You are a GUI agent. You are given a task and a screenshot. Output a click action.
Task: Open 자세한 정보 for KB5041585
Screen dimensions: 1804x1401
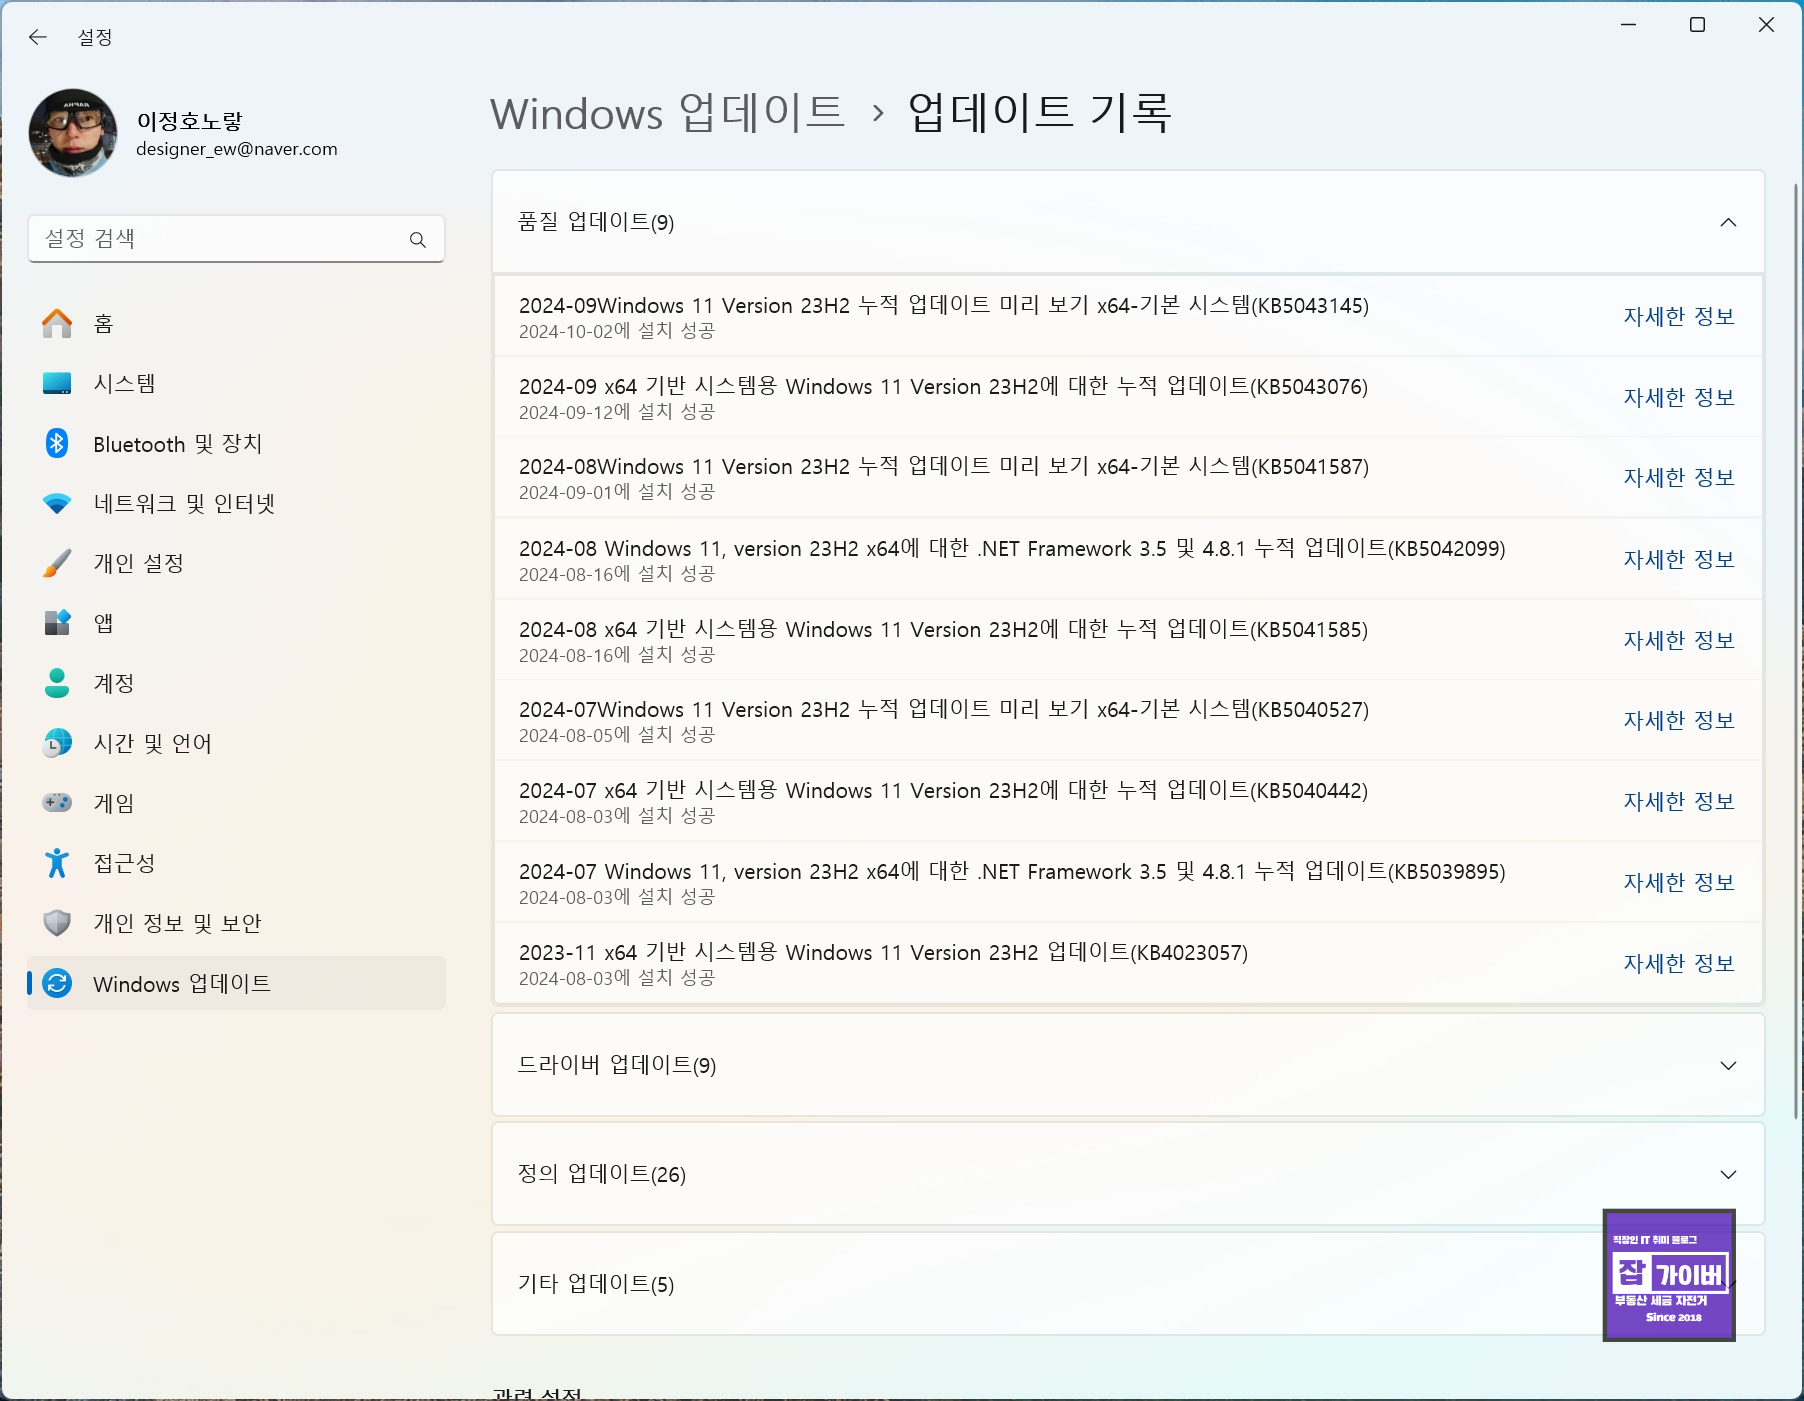[x=1678, y=640]
